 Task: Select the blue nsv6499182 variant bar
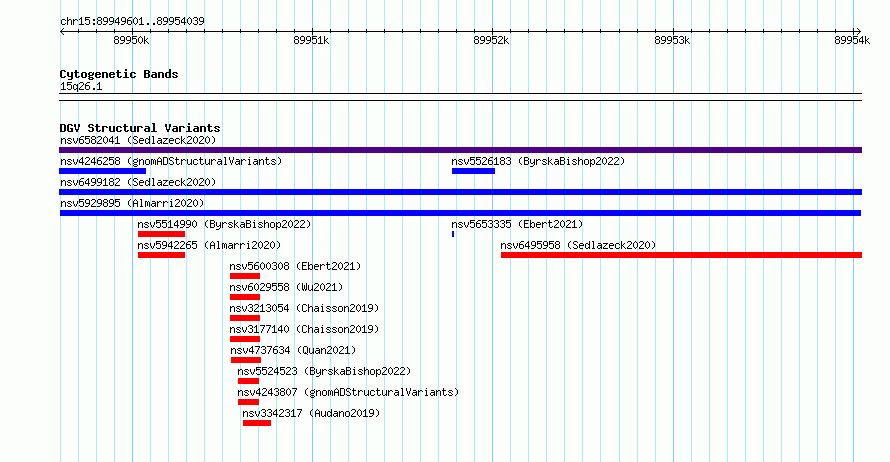(460, 192)
